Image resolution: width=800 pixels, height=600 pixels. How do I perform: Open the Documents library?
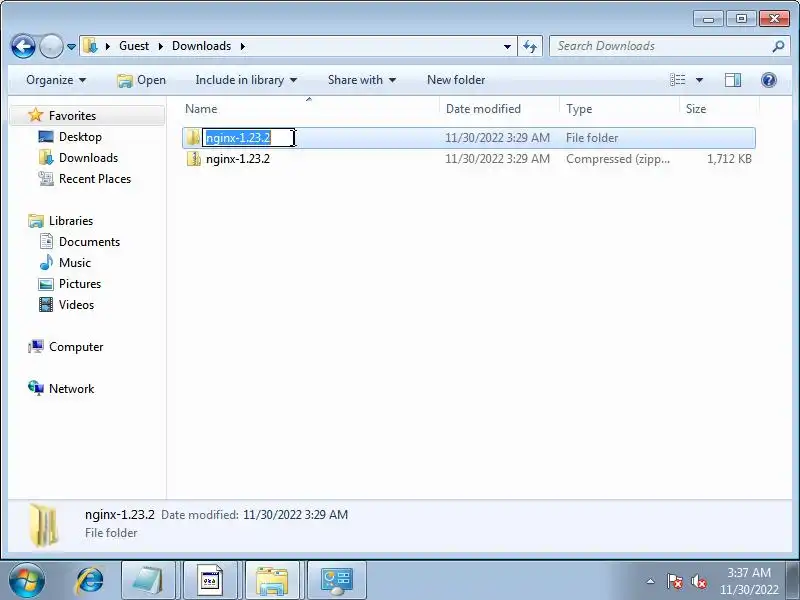click(x=89, y=242)
